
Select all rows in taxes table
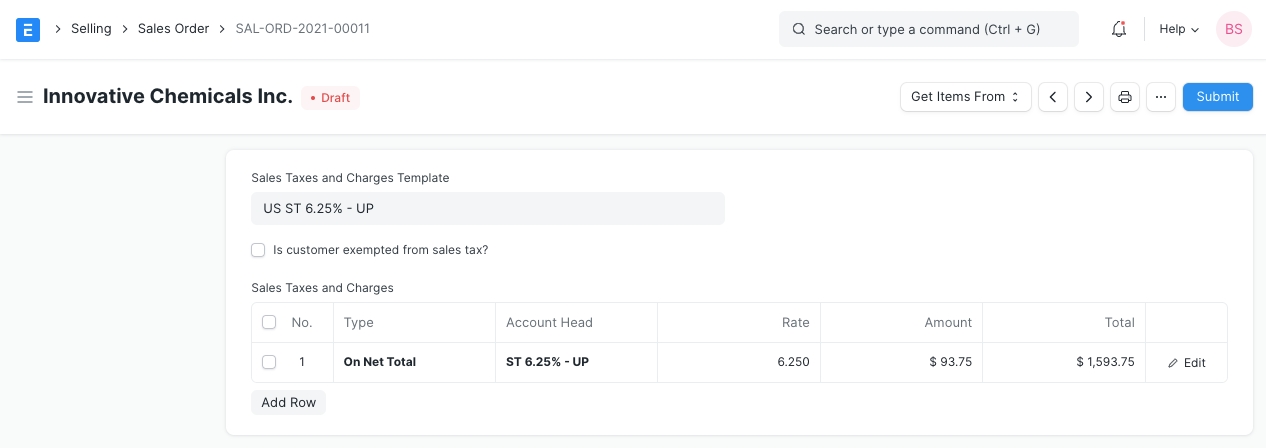[269, 322]
